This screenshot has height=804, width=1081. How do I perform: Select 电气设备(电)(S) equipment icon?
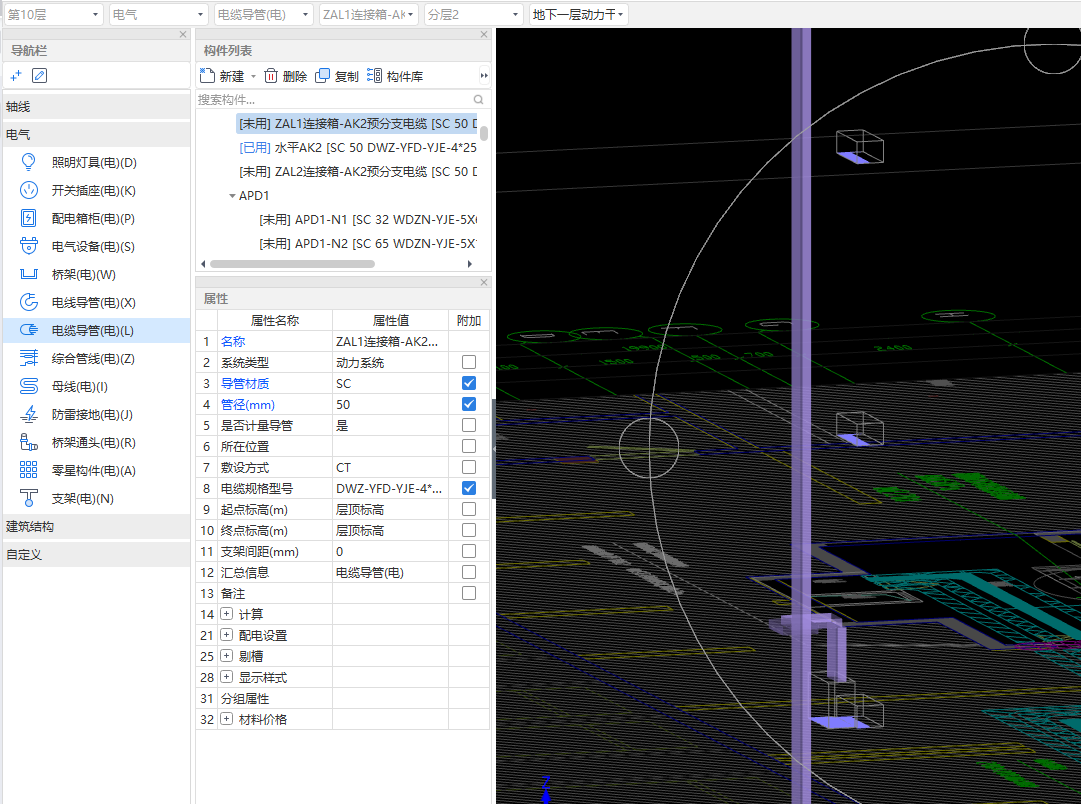point(28,246)
